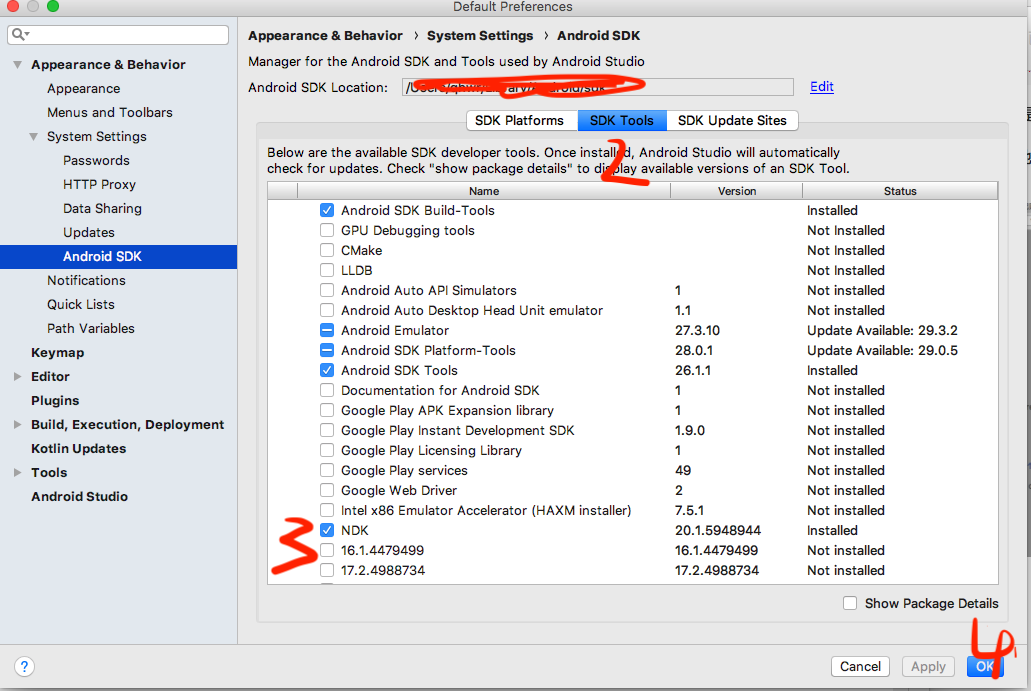The width and height of the screenshot is (1031, 691).
Task: Click the green window zoom button
Action: click(53, 6)
